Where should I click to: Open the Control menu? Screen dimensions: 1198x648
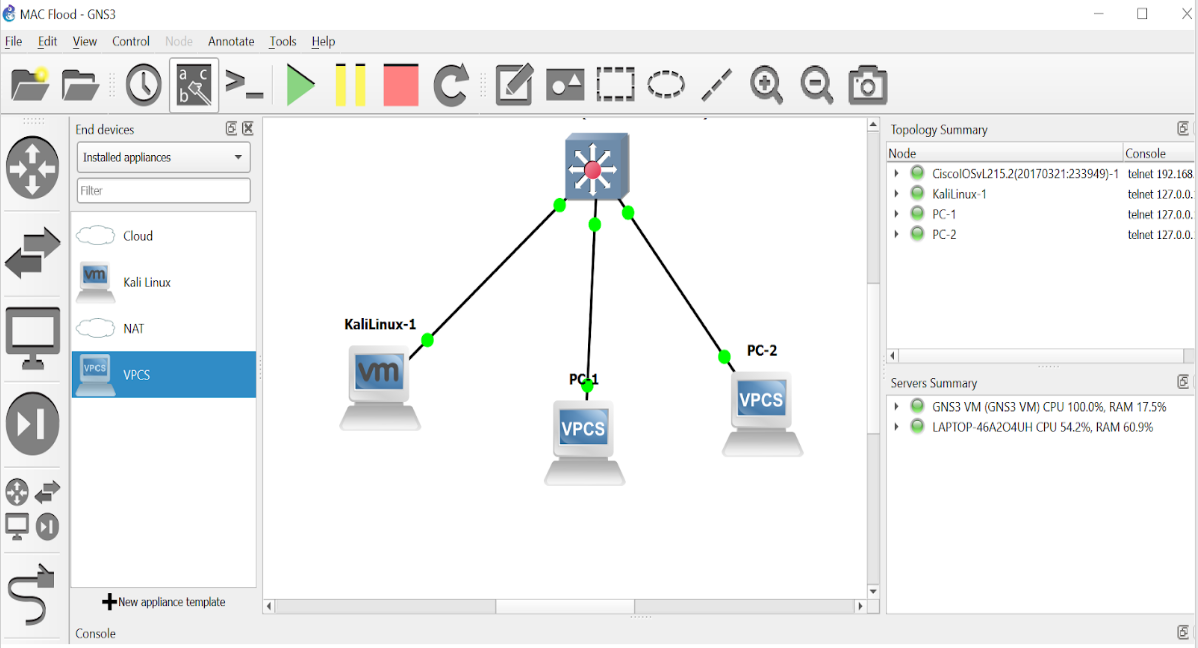click(131, 41)
